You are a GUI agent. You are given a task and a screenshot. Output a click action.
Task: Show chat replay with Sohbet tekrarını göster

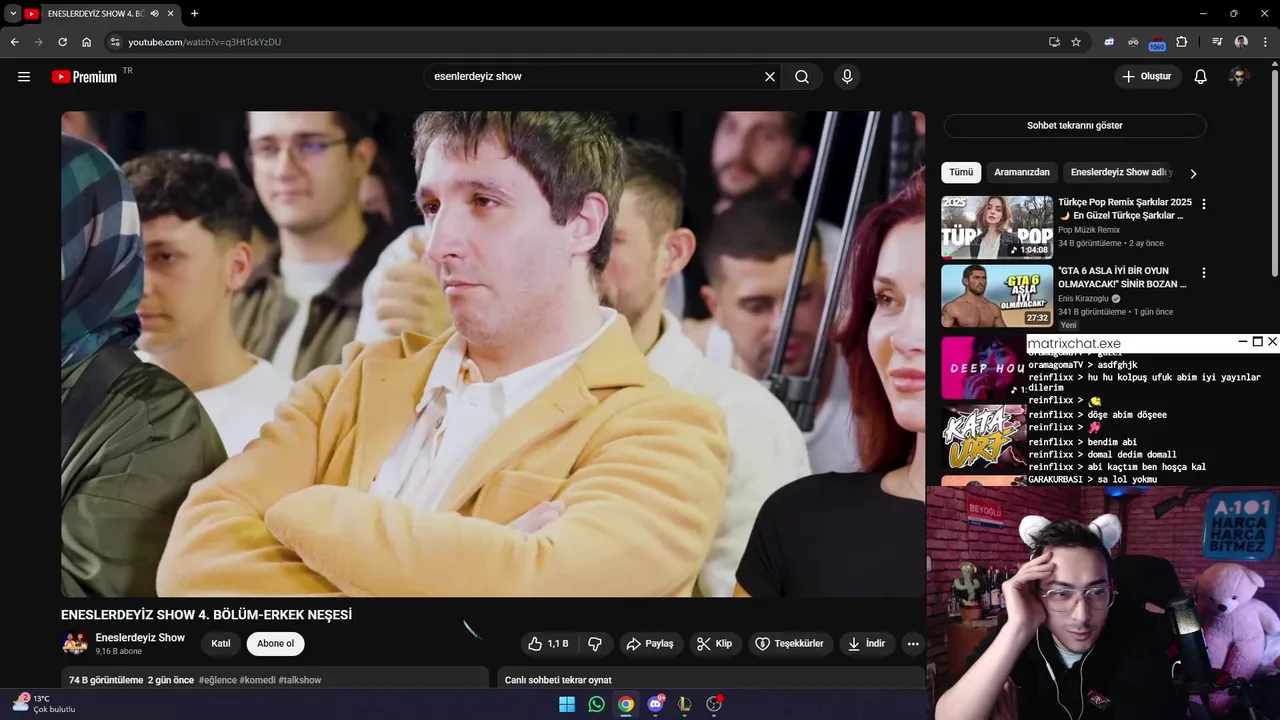click(x=1075, y=126)
